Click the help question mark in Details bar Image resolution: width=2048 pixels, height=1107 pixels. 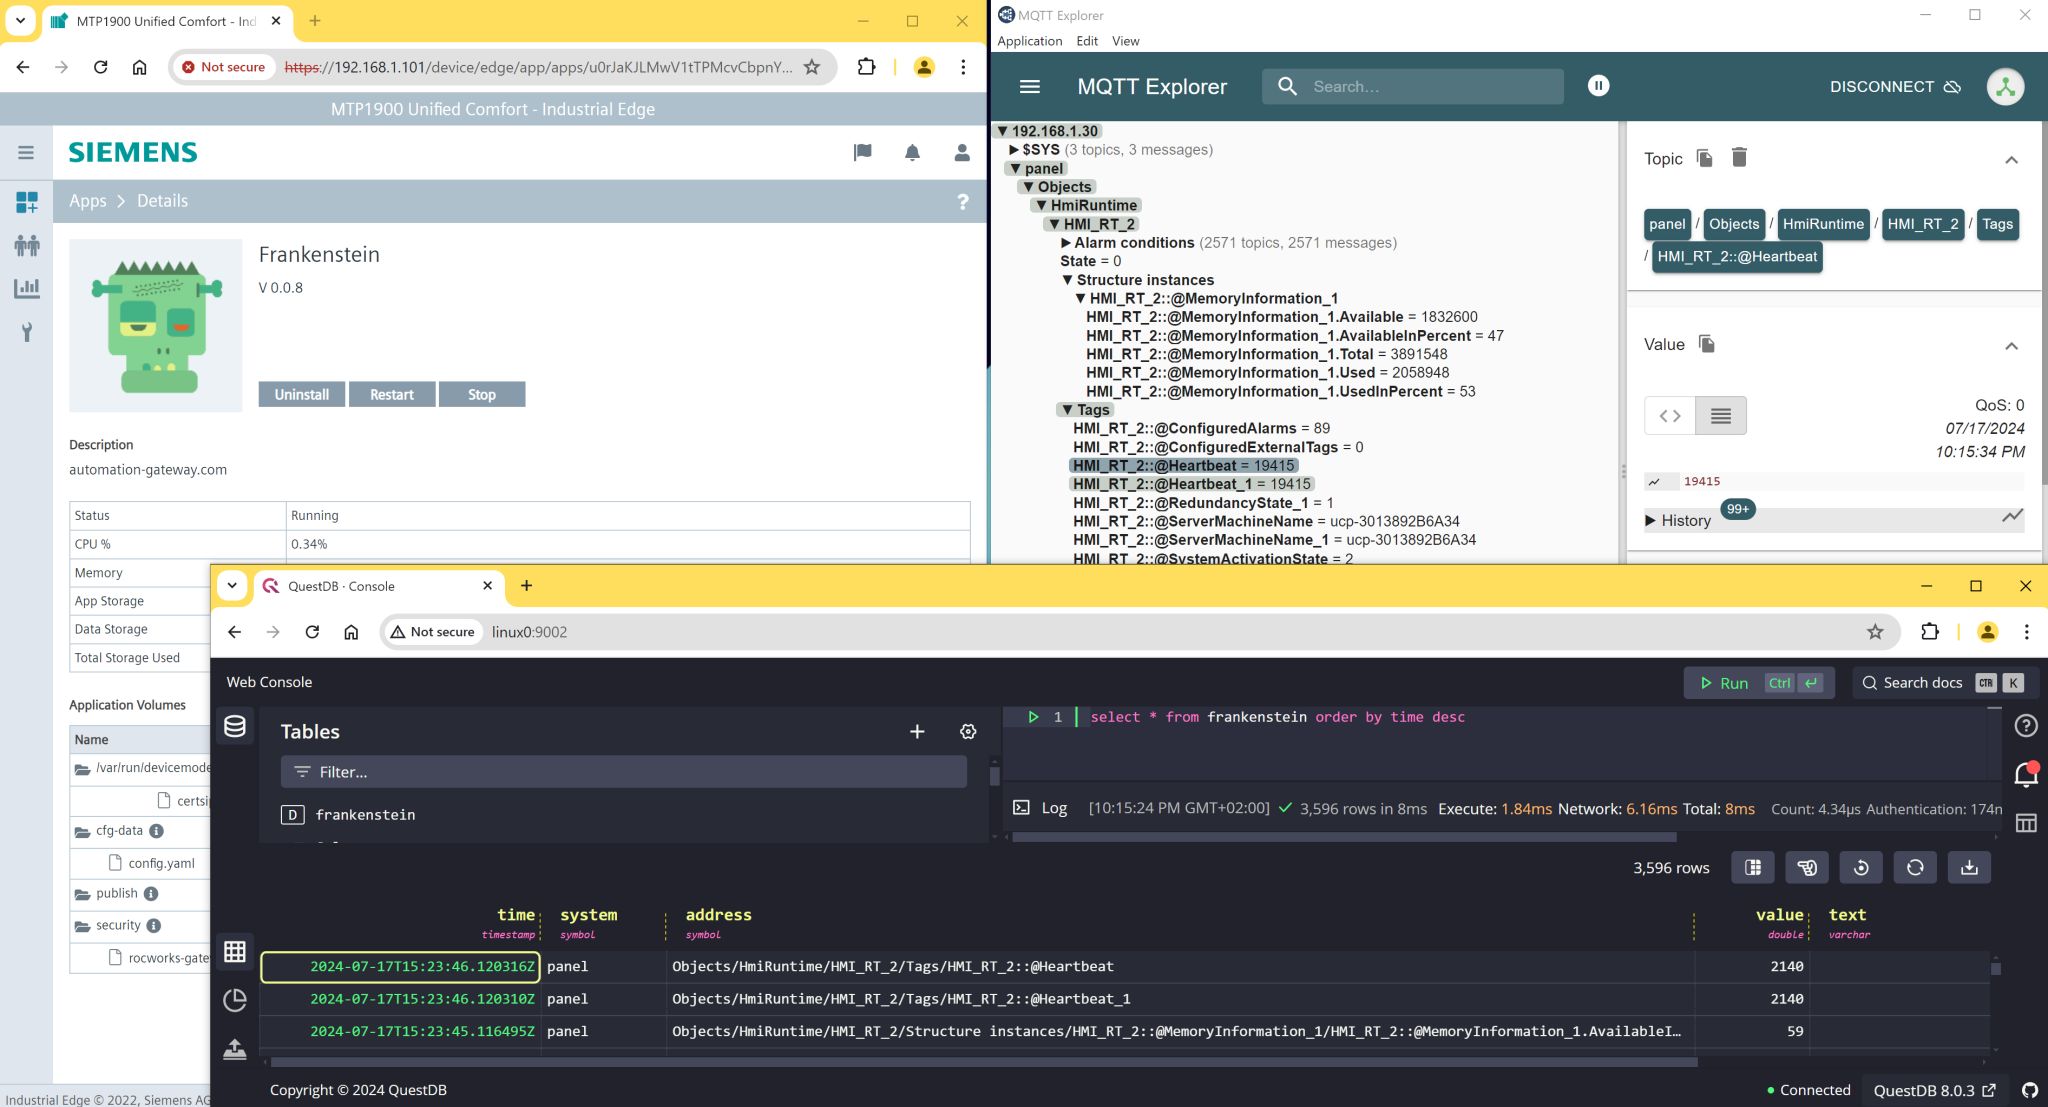point(963,202)
